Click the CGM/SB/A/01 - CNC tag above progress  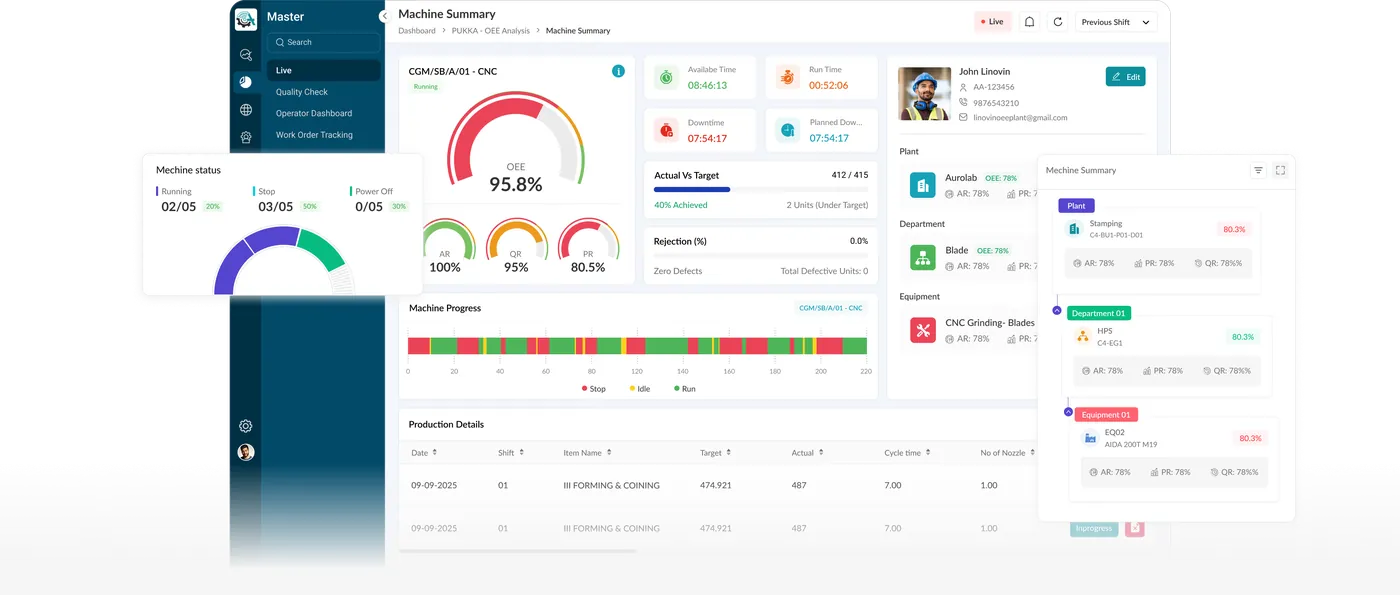click(x=831, y=308)
